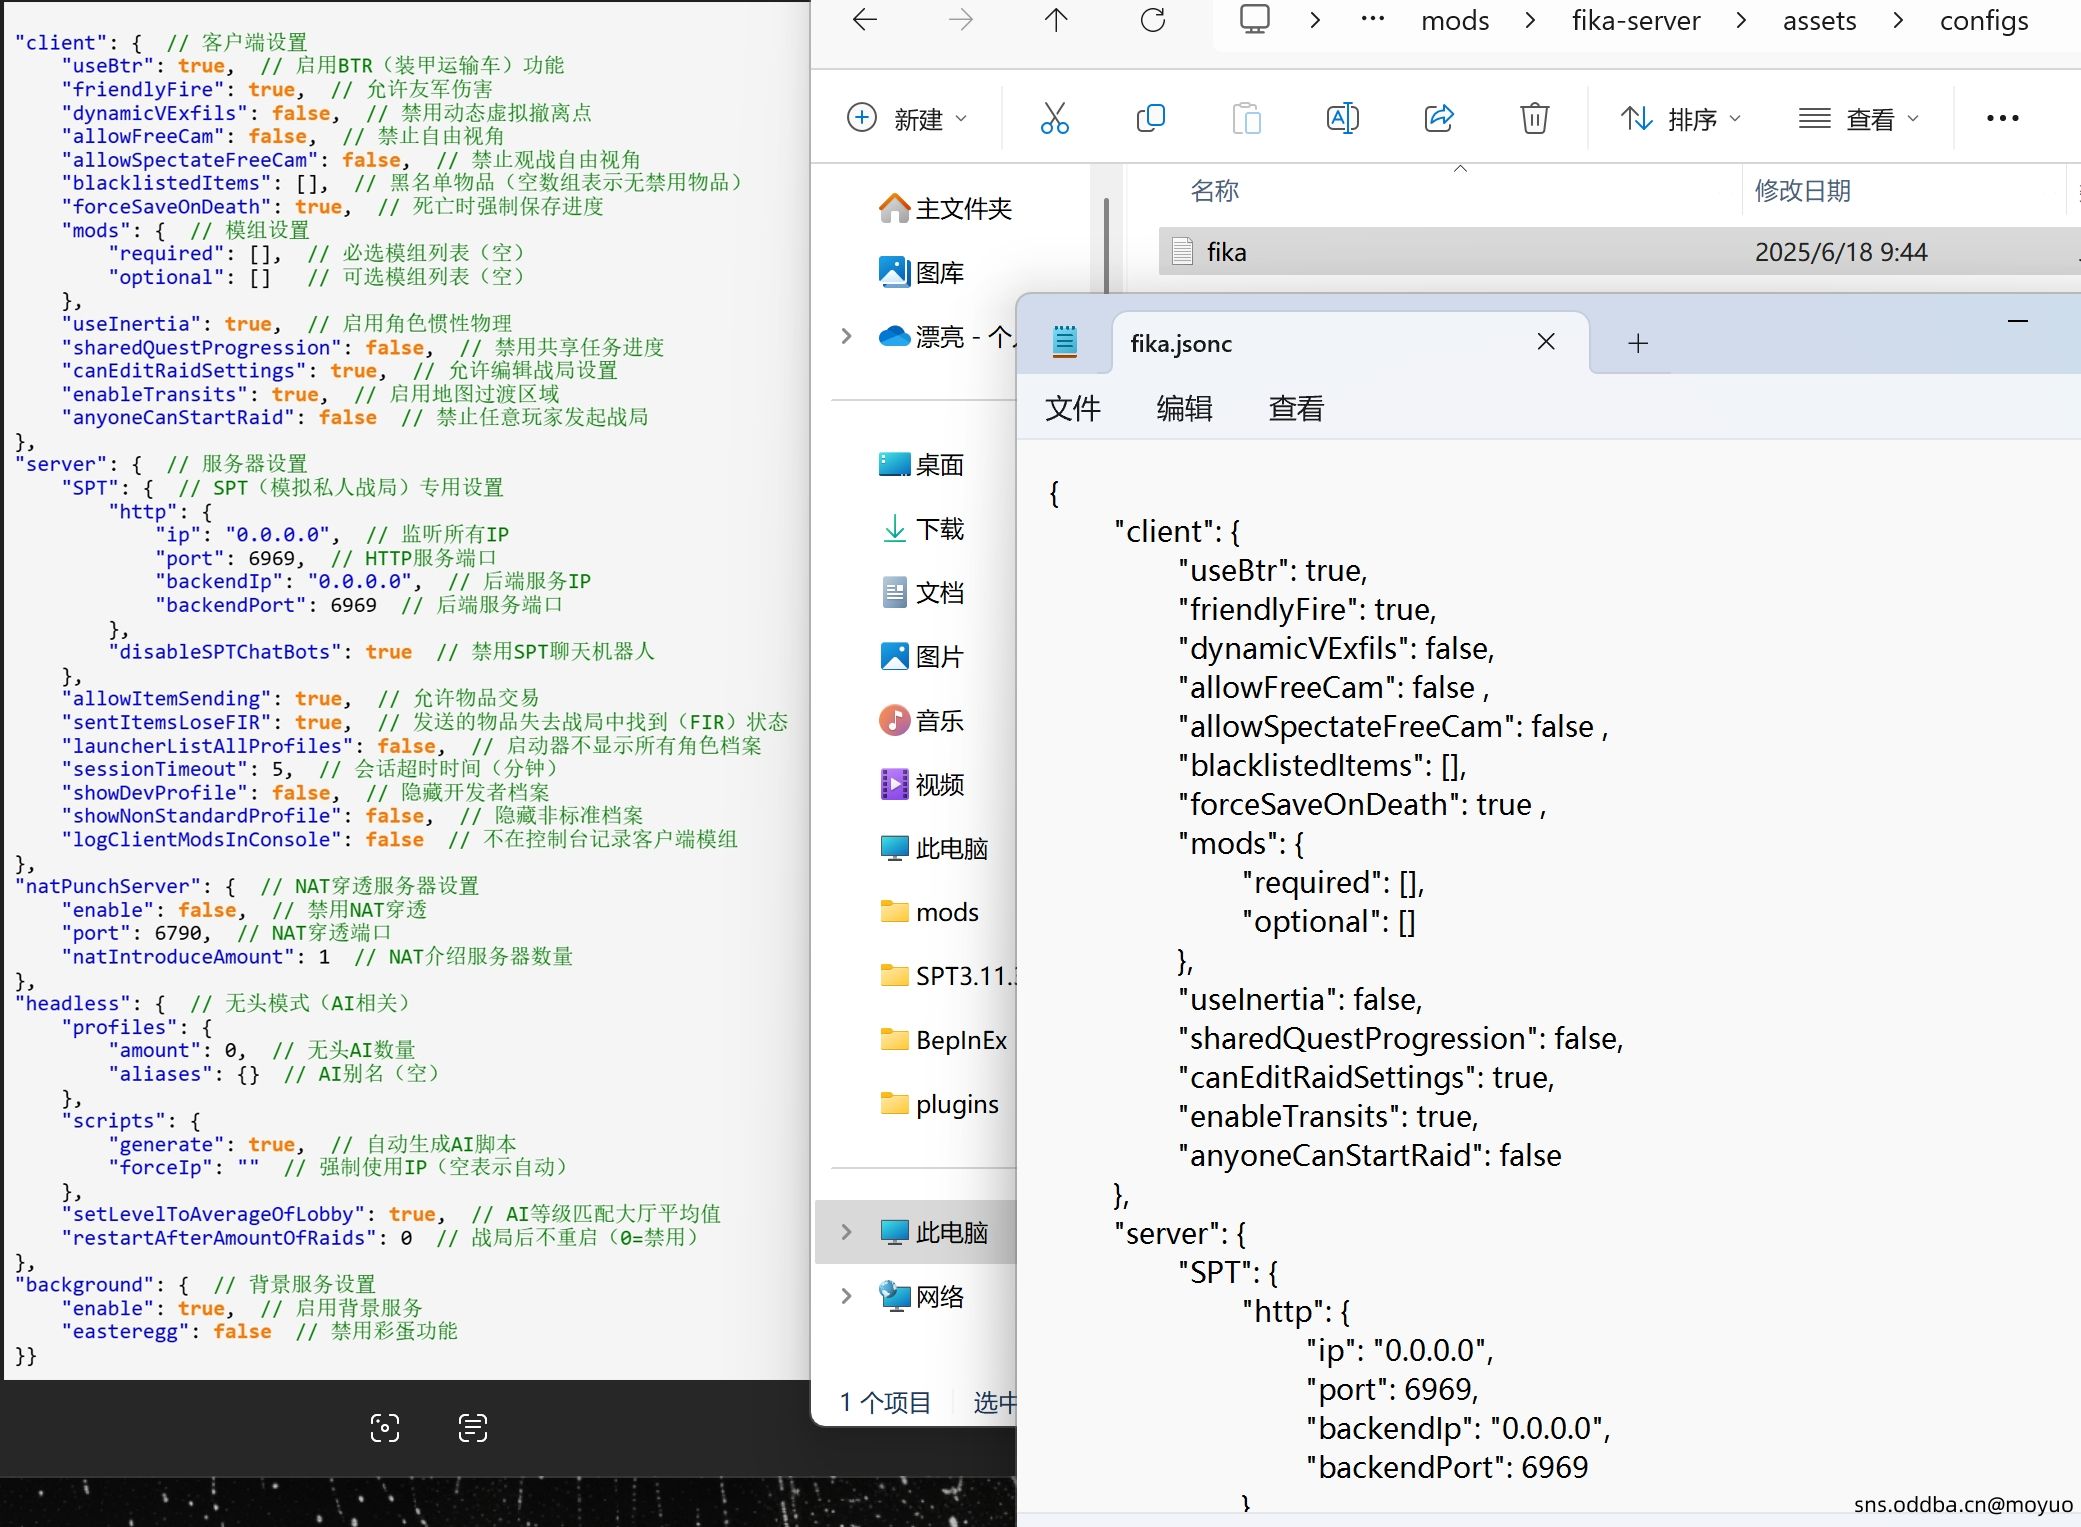
Task: Click the Rename icon in toolbar
Action: [1342, 118]
